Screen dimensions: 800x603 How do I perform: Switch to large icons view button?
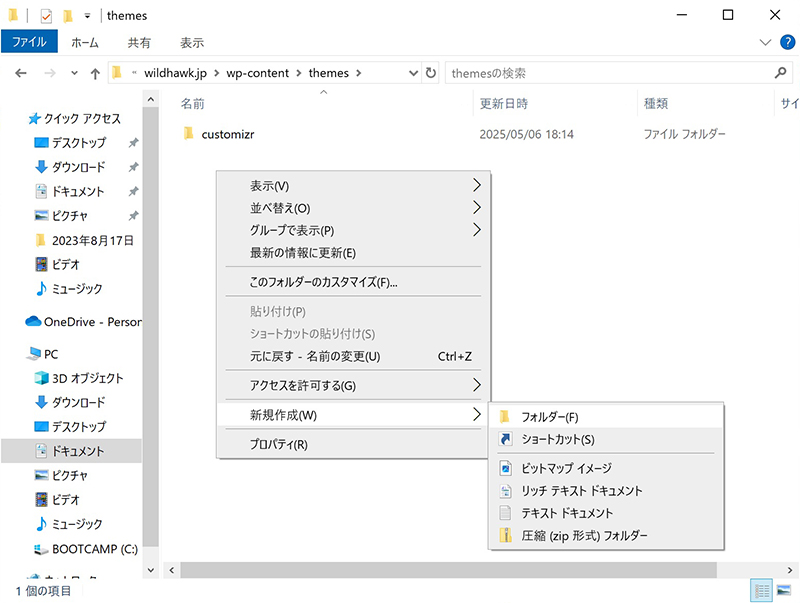click(x=785, y=591)
